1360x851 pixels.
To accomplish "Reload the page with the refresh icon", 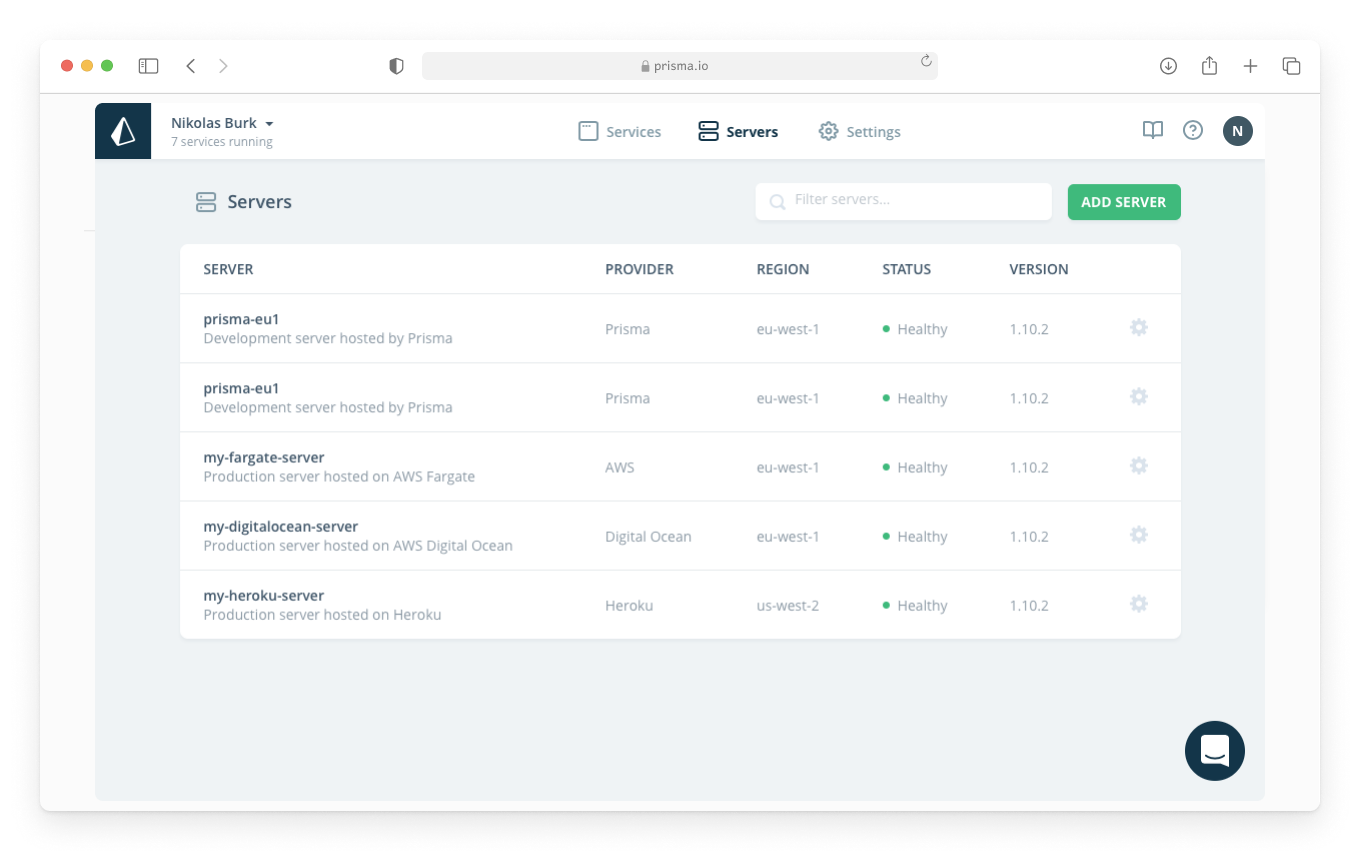I will coord(926,61).
